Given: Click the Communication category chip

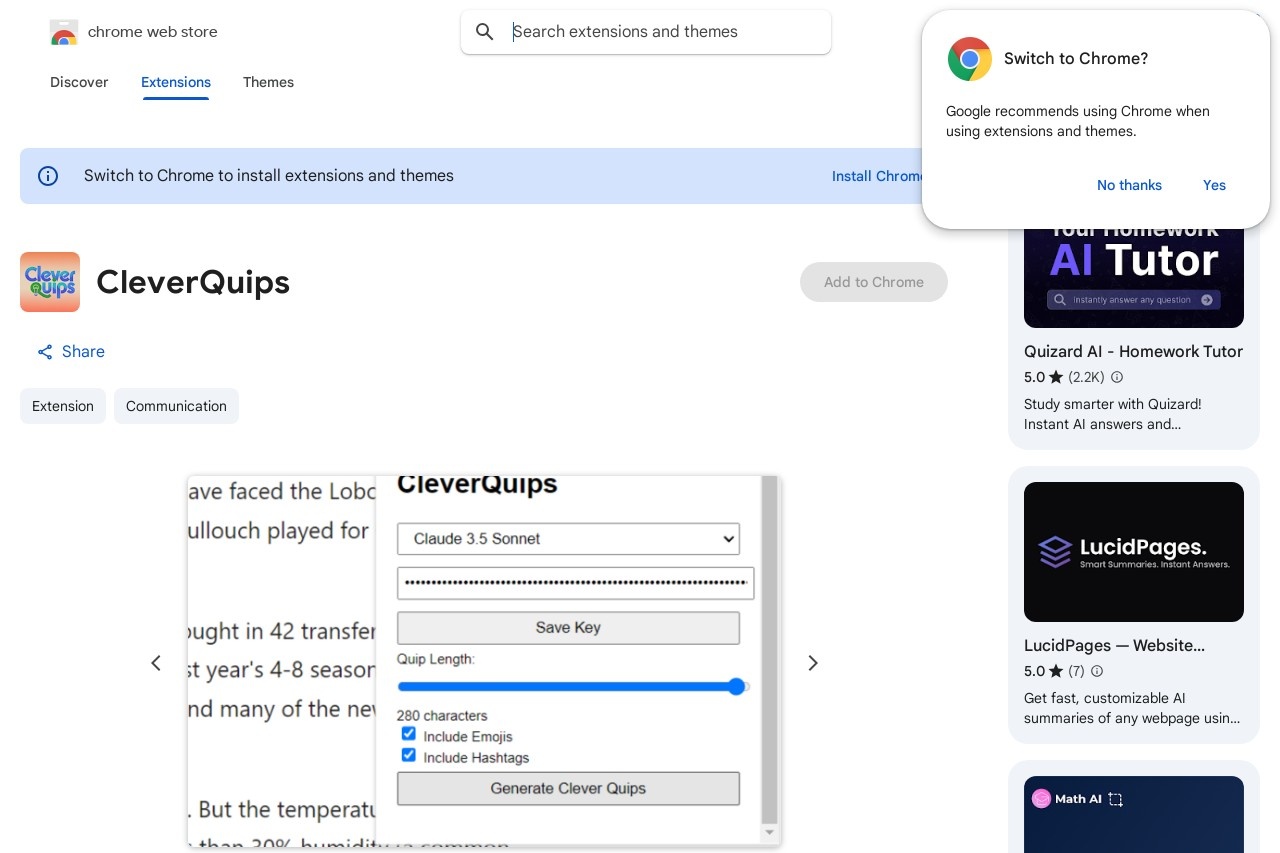Looking at the screenshot, I should (x=176, y=406).
